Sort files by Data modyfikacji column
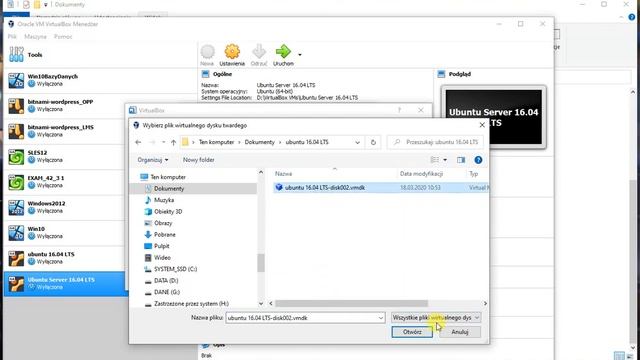The width and height of the screenshot is (640, 360). pyautogui.click(x=421, y=173)
